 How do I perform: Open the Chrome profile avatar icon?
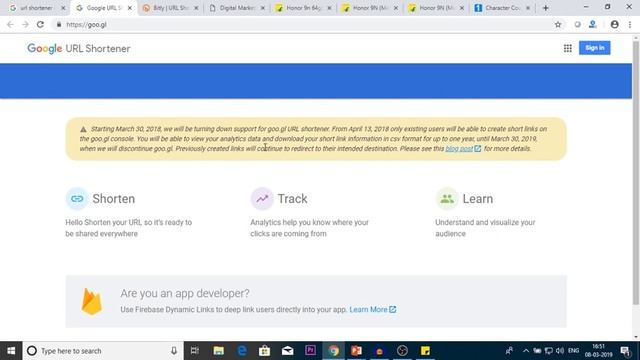614,24
